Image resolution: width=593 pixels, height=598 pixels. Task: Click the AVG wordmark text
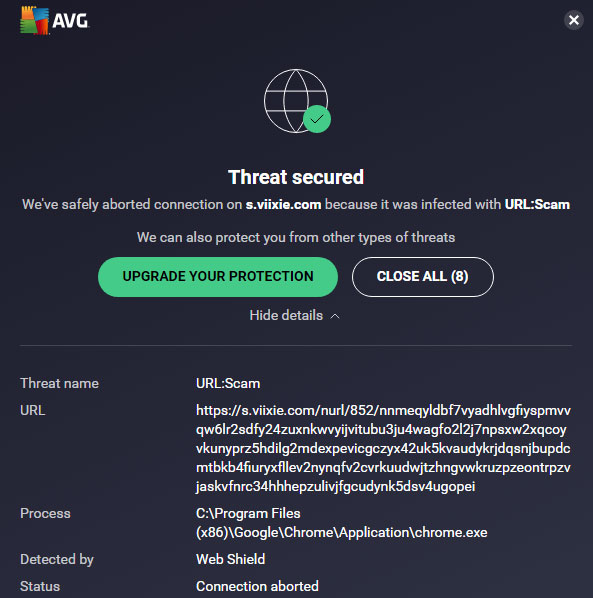(x=71, y=21)
